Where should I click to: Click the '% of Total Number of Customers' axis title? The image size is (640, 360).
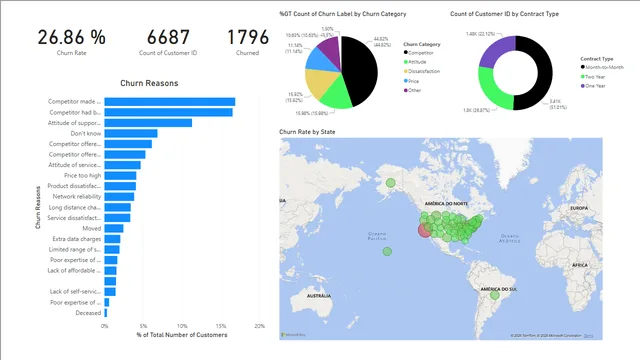click(x=182, y=335)
